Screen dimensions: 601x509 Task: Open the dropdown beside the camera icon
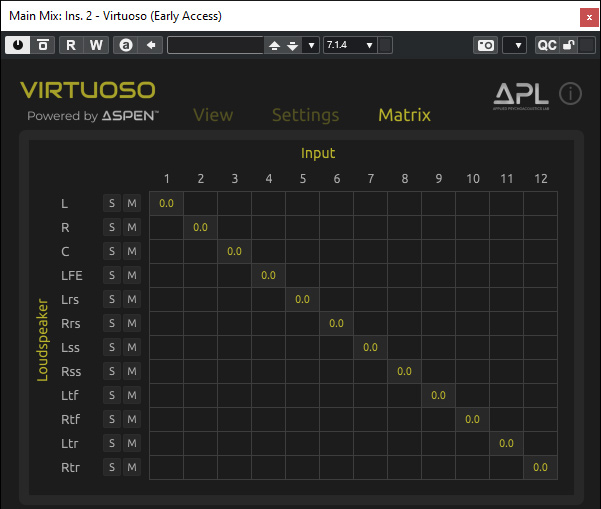click(514, 45)
